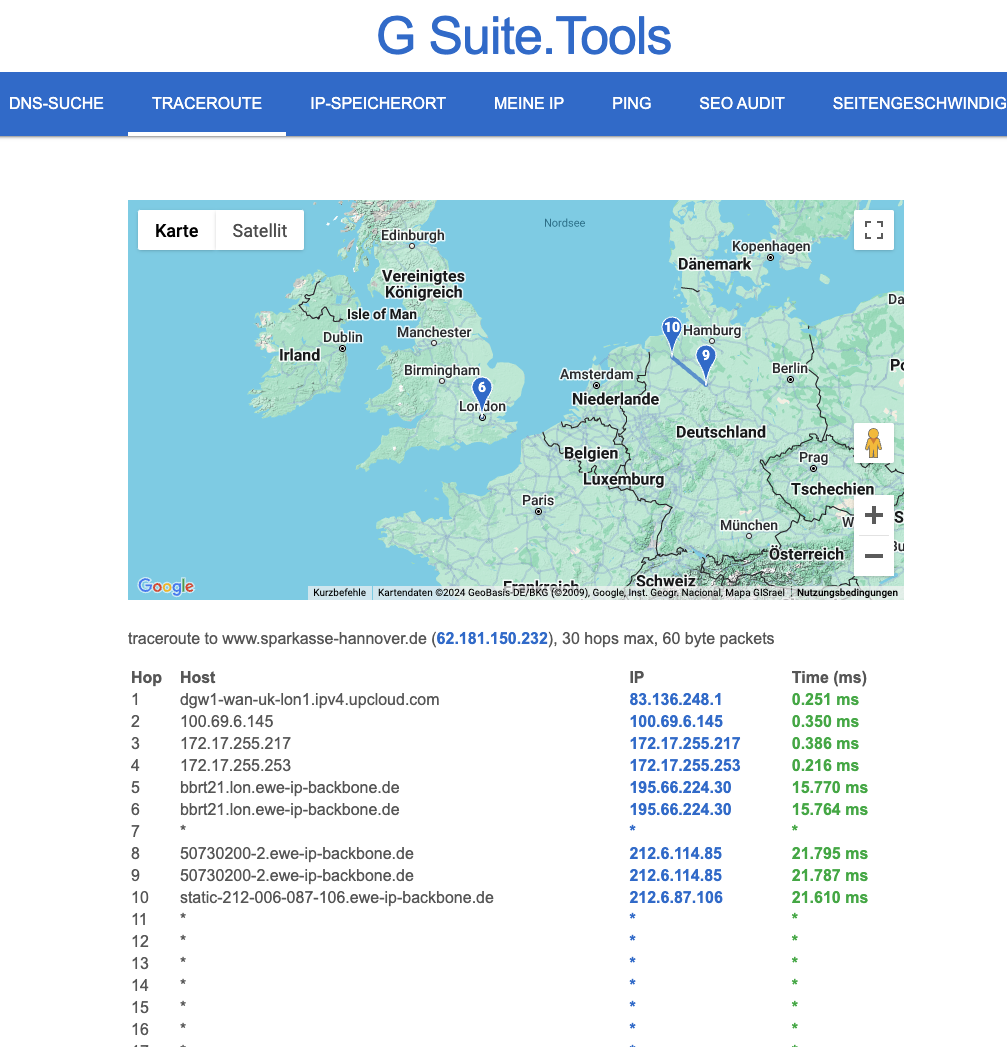Screen dimensions: 1007x1047
Task: Click the Street View pegman icon
Action: point(873,443)
